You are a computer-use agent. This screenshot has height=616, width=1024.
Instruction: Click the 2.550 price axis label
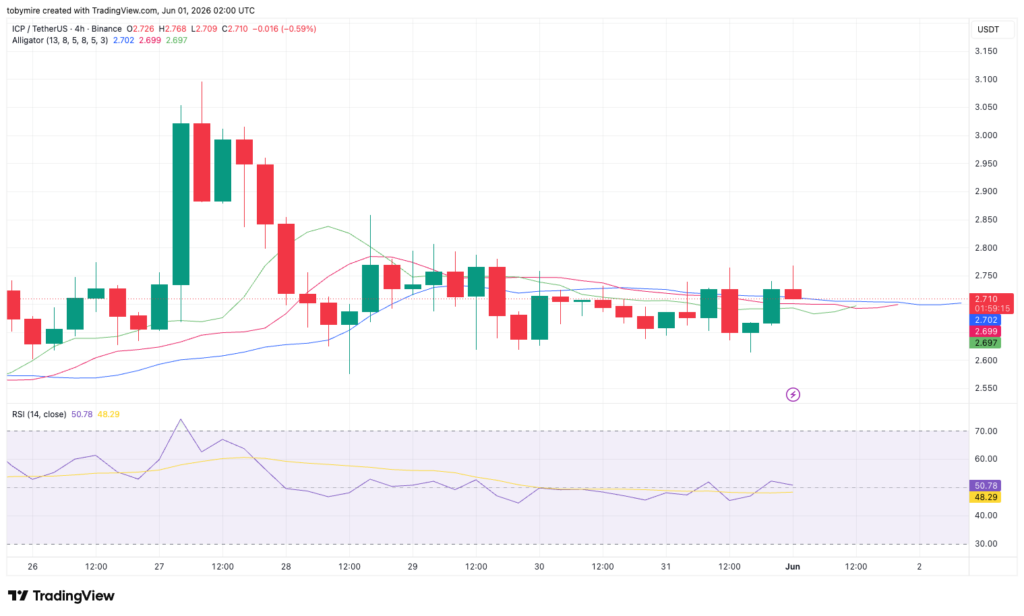tap(985, 389)
